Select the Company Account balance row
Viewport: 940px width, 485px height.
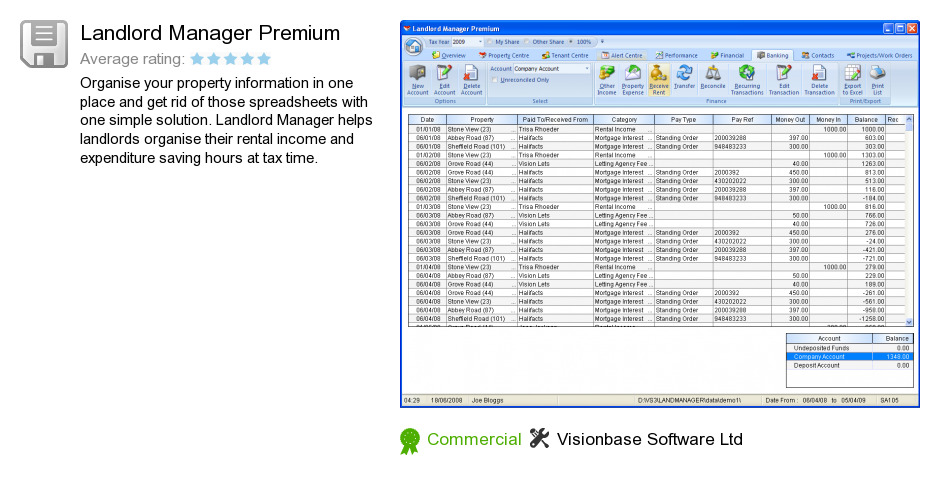click(x=849, y=357)
